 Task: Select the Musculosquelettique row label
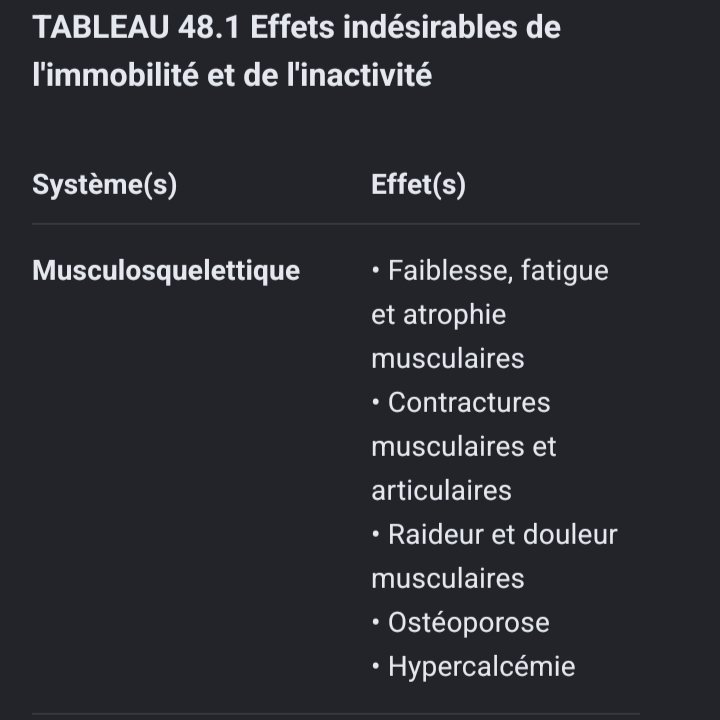tap(166, 271)
